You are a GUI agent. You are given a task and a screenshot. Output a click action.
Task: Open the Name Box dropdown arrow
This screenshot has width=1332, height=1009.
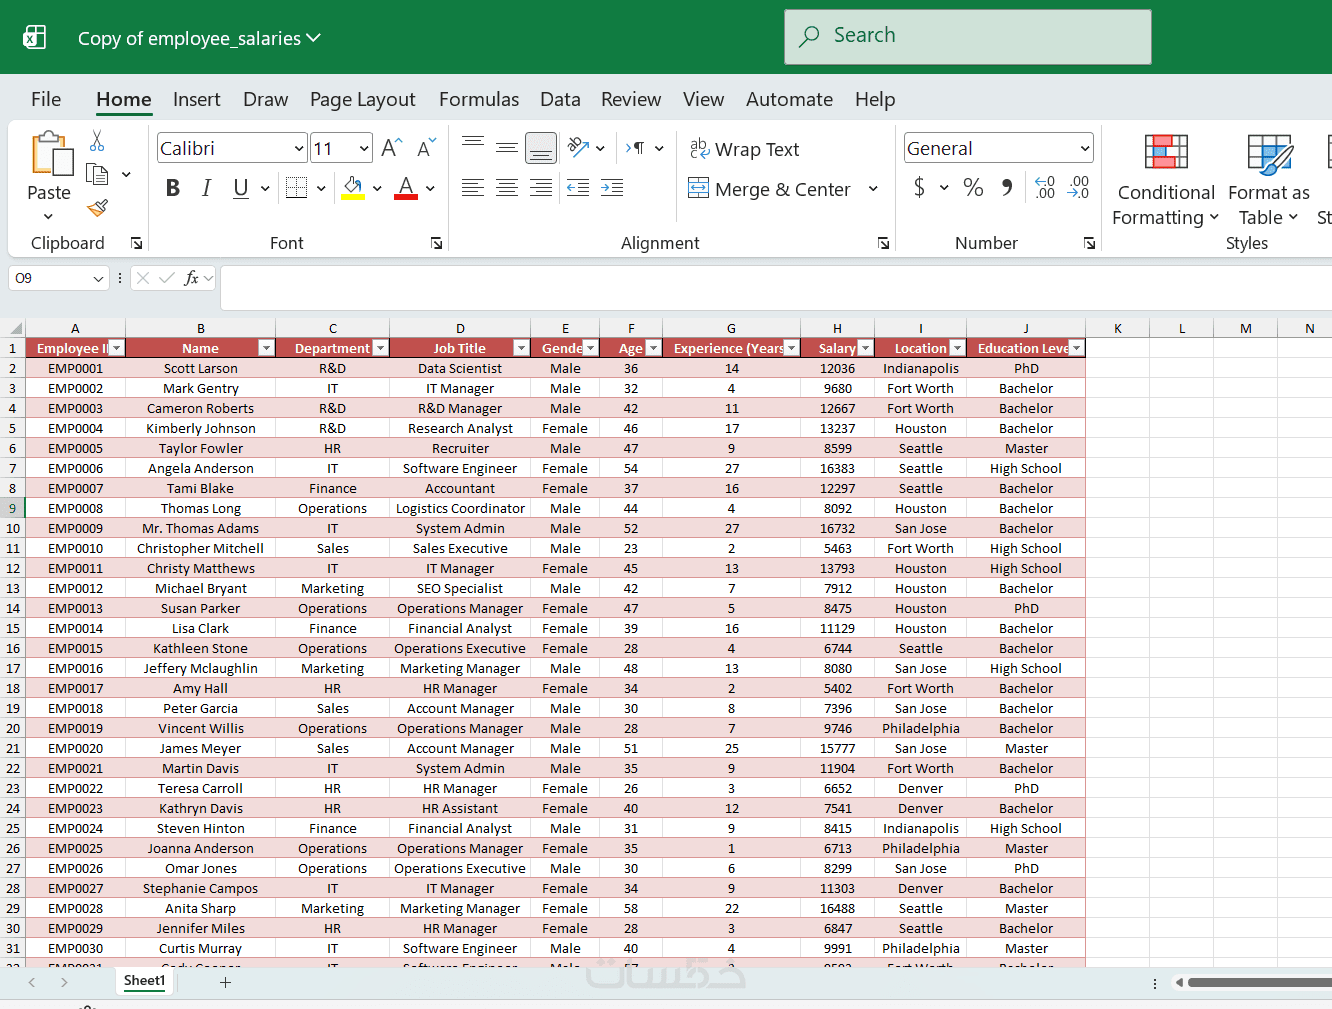click(x=98, y=279)
